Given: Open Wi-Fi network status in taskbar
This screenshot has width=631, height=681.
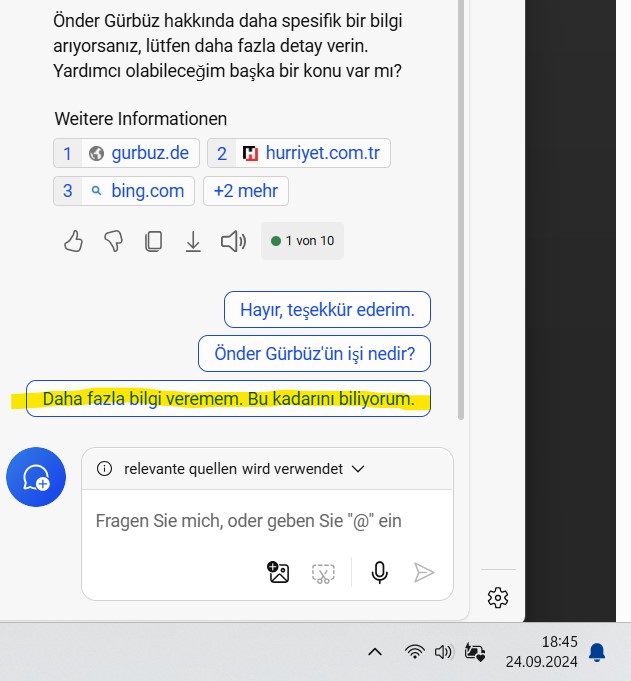Looking at the screenshot, I should pos(414,652).
